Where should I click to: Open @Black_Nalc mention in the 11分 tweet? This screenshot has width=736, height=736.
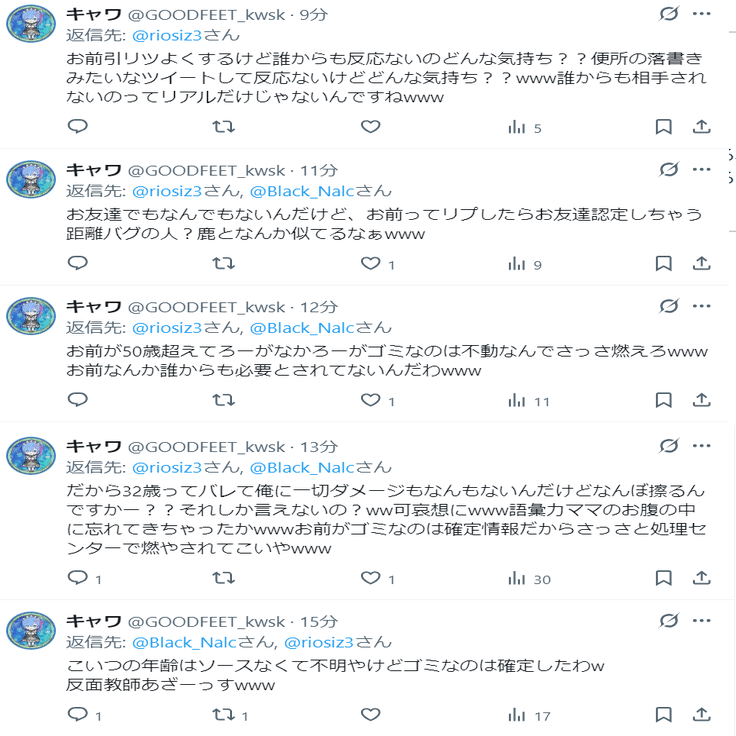click(x=297, y=190)
